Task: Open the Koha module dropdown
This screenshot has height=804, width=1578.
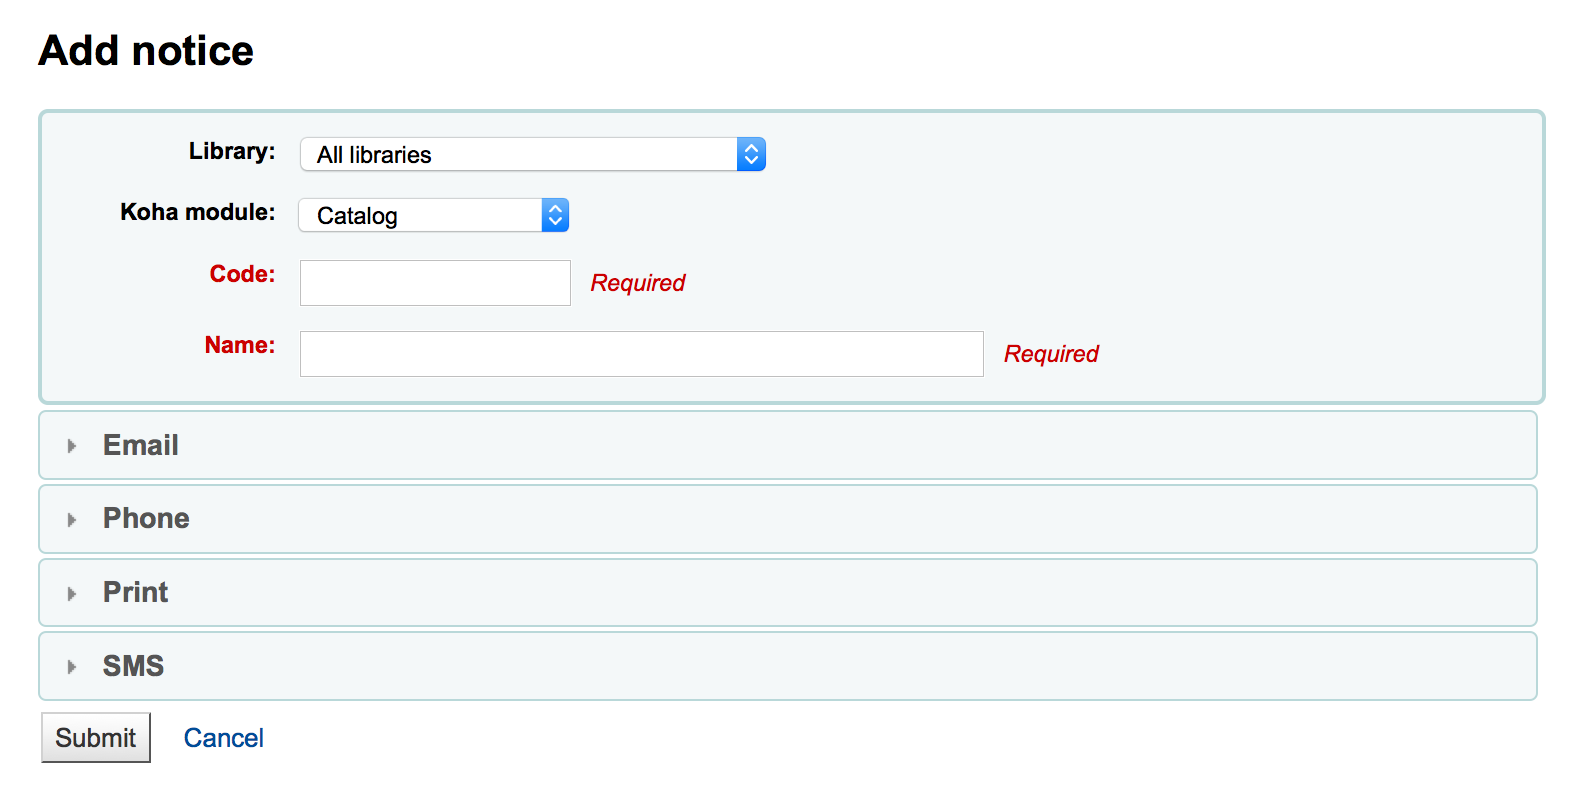Action: coord(433,215)
